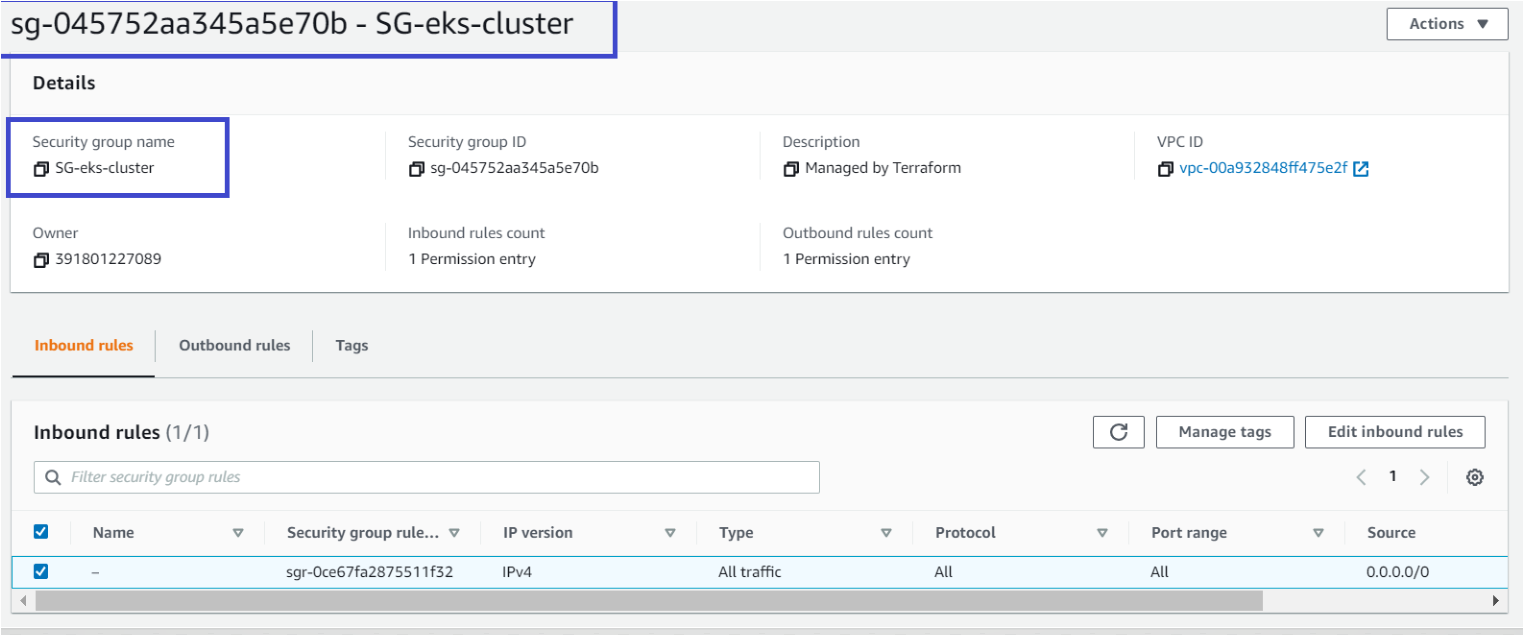Image resolution: width=1524 pixels, height=636 pixels.
Task: Open the Tags tab
Action: pyautogui.click(x=352, y=346)
